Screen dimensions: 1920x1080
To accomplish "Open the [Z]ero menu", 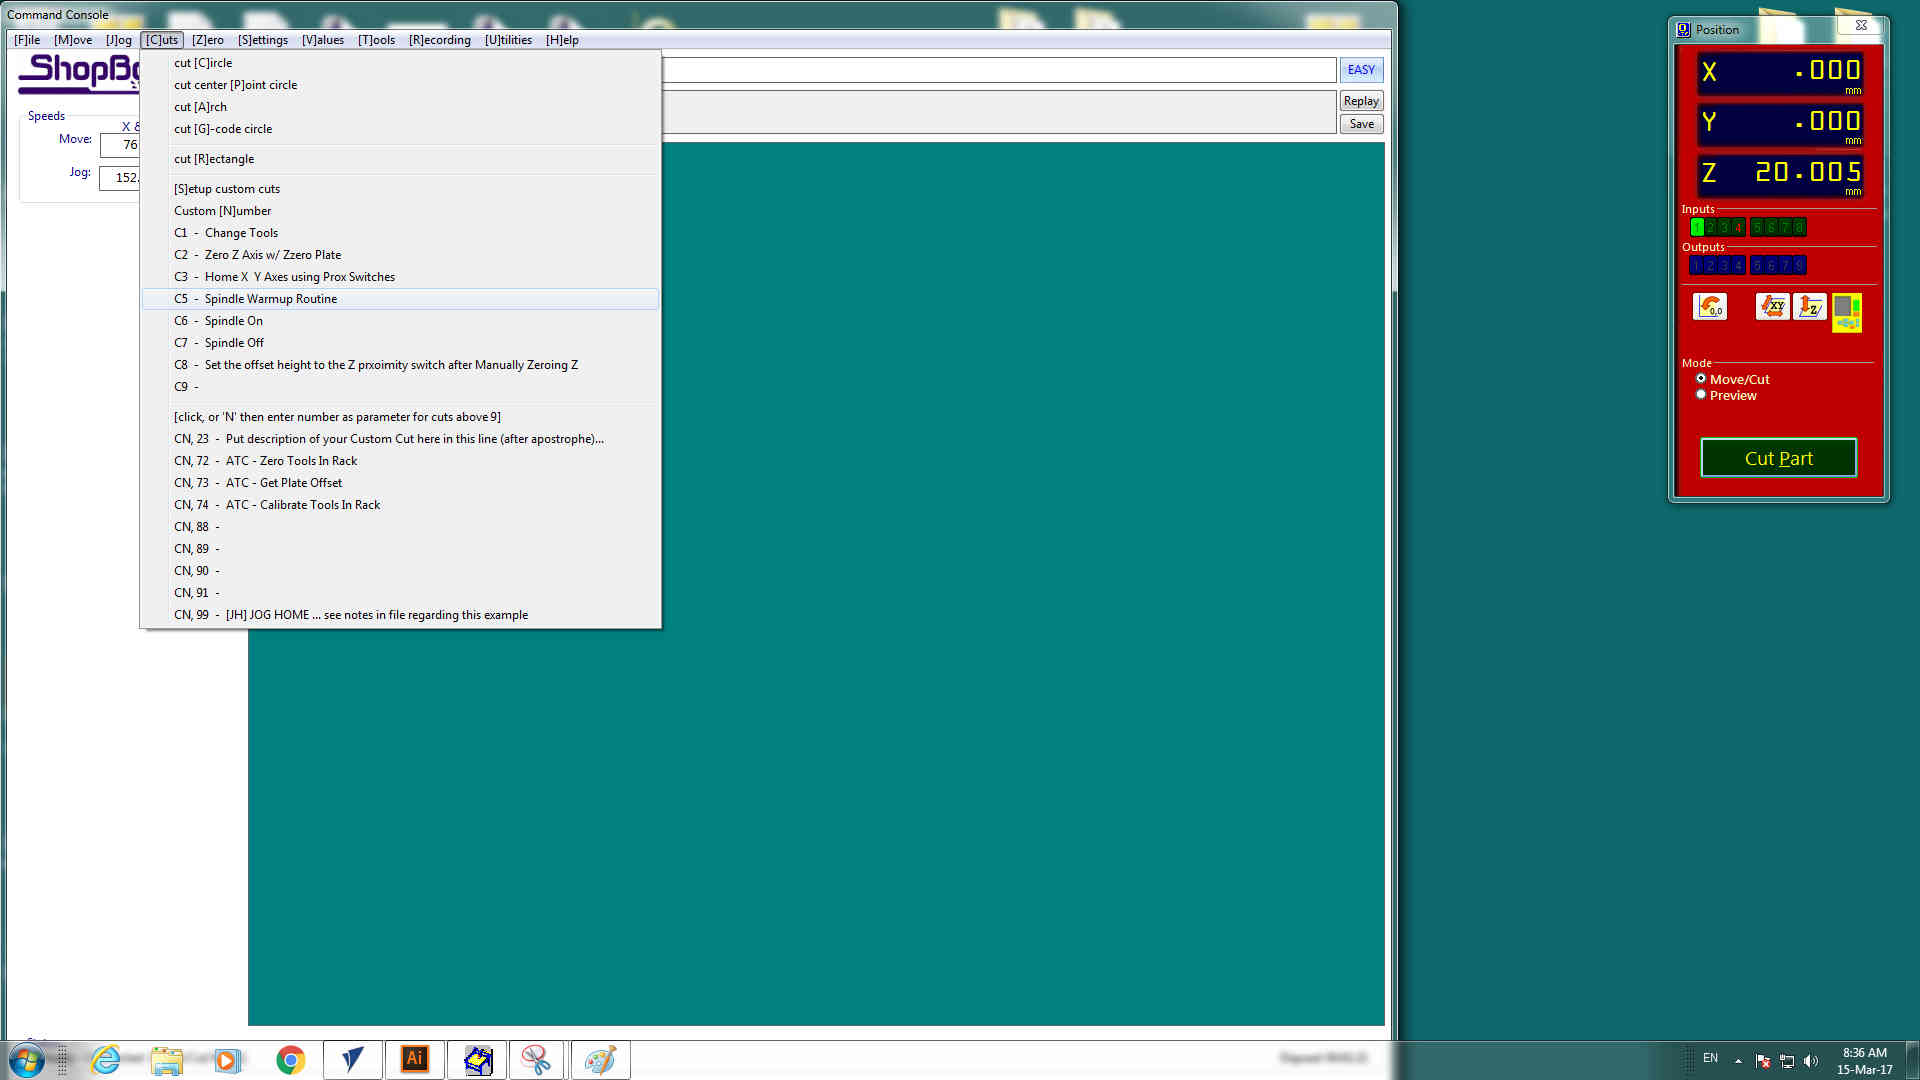I will pyautogui.click(x=207, y=40).
